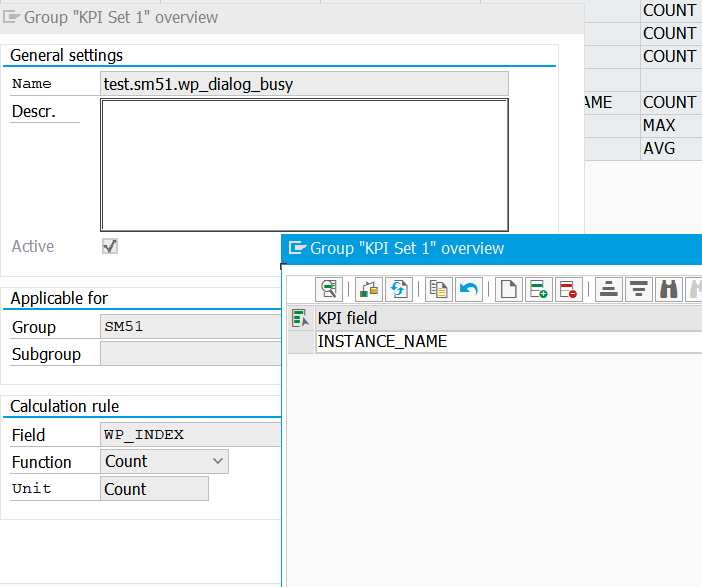Sort in ascending order
This screenshot has width=702, height=587.
click(x=608, y=290)
